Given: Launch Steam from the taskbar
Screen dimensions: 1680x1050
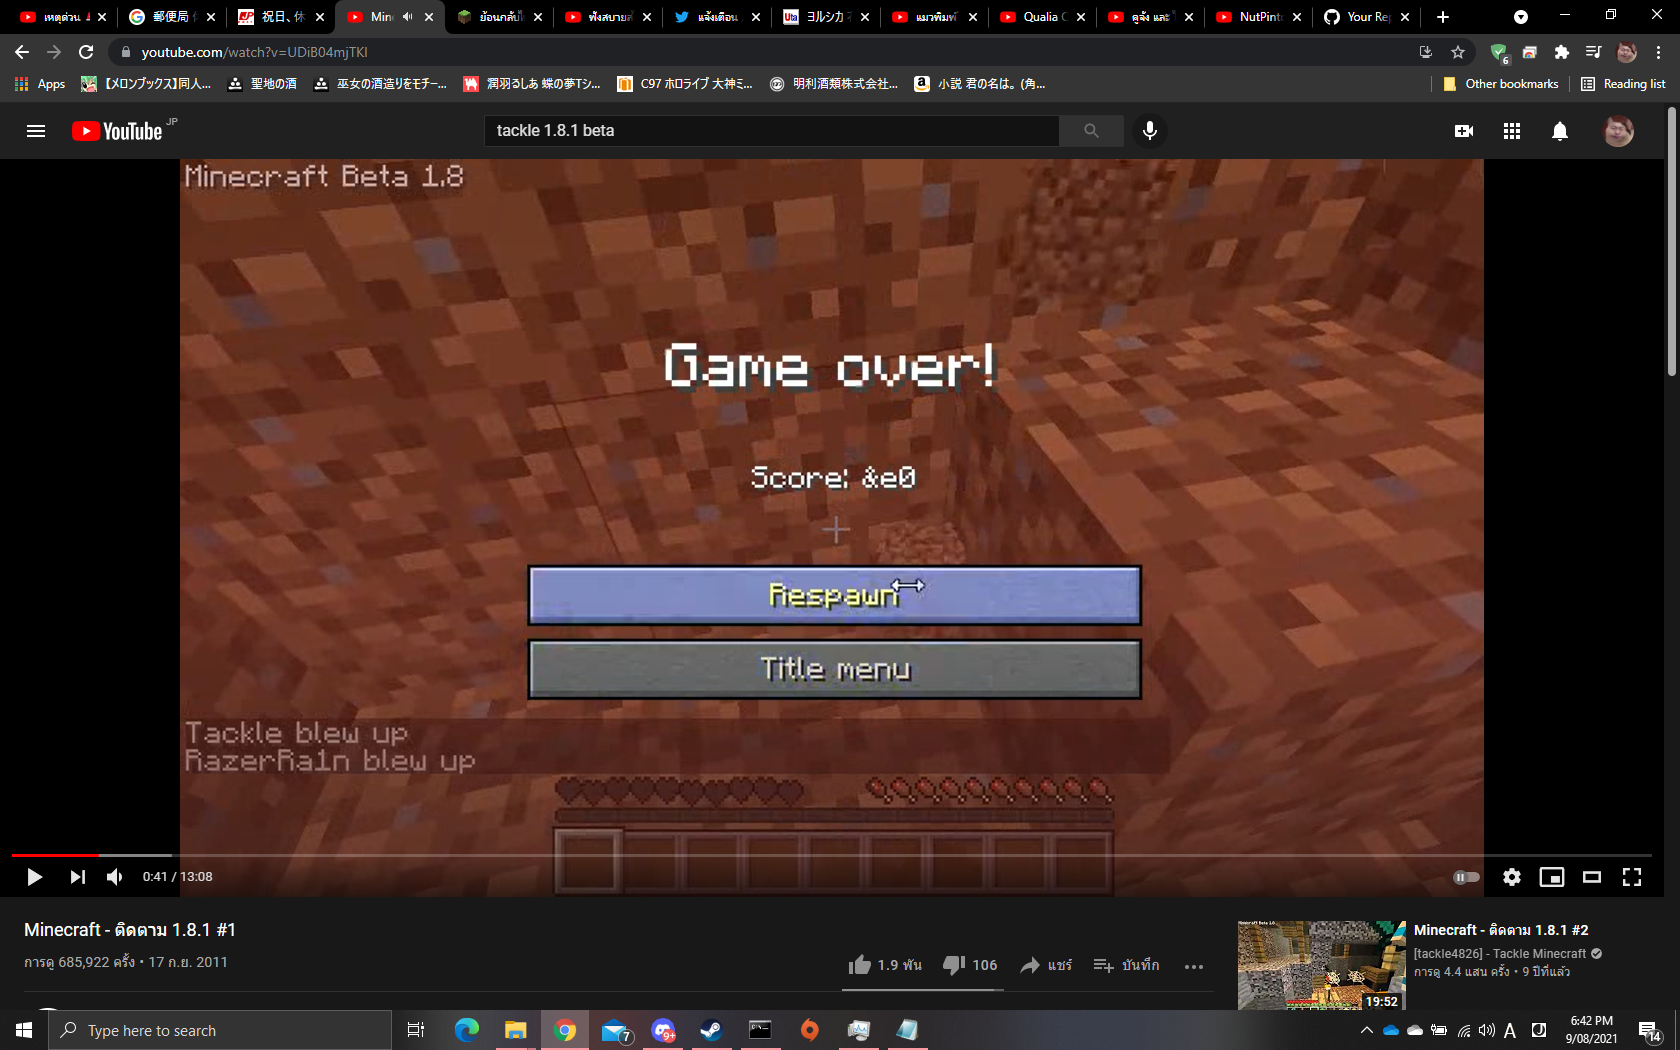Looking at the screenshot, I should click(711, 1030).
